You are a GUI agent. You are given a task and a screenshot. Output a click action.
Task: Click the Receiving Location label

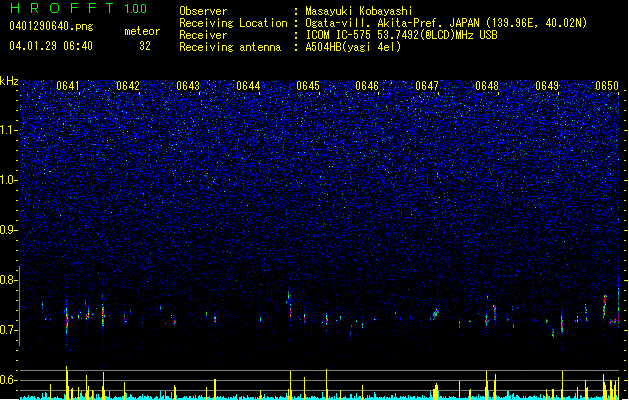point(233,23)
